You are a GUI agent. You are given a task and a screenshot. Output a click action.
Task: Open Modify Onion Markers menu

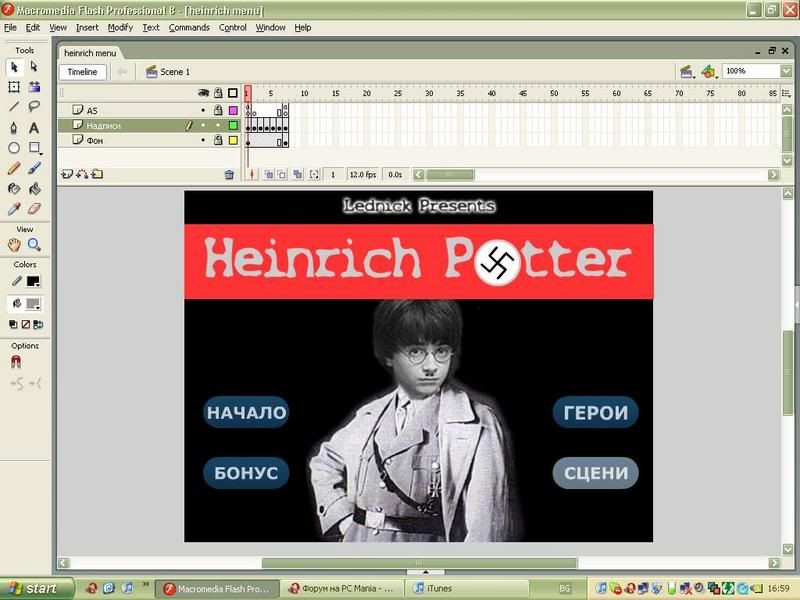tap(314, 174)
